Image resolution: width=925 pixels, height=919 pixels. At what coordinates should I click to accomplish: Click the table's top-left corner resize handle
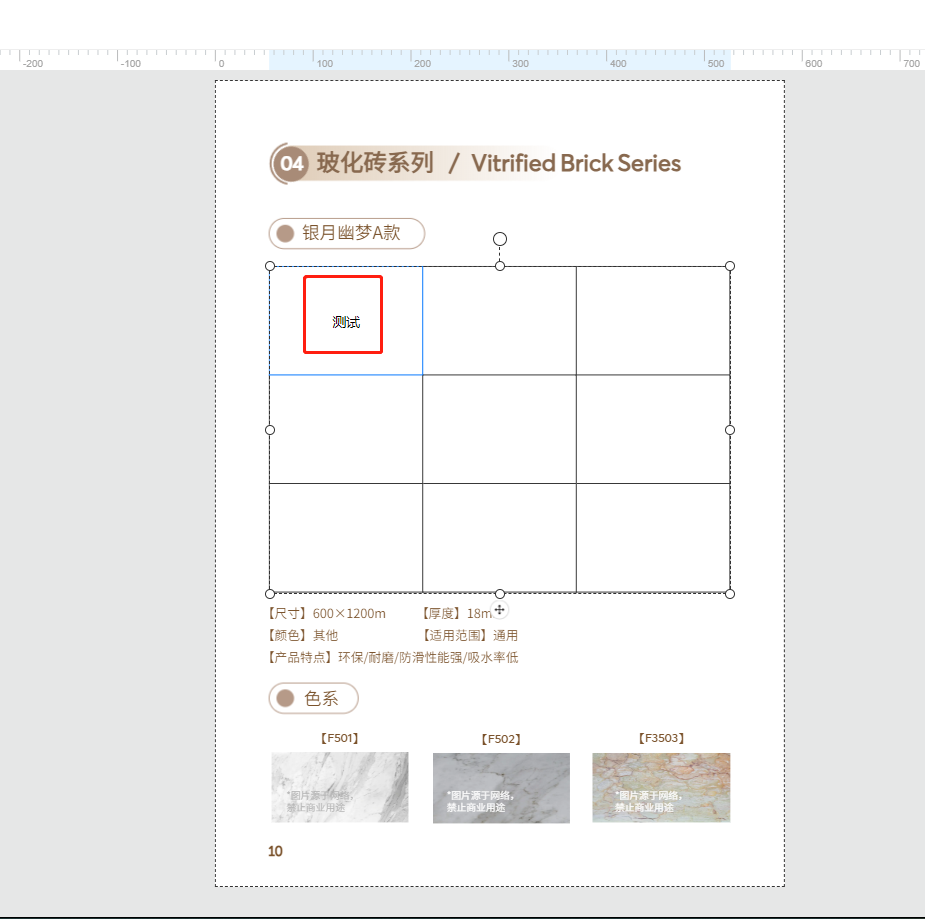[x=270, y=266]
